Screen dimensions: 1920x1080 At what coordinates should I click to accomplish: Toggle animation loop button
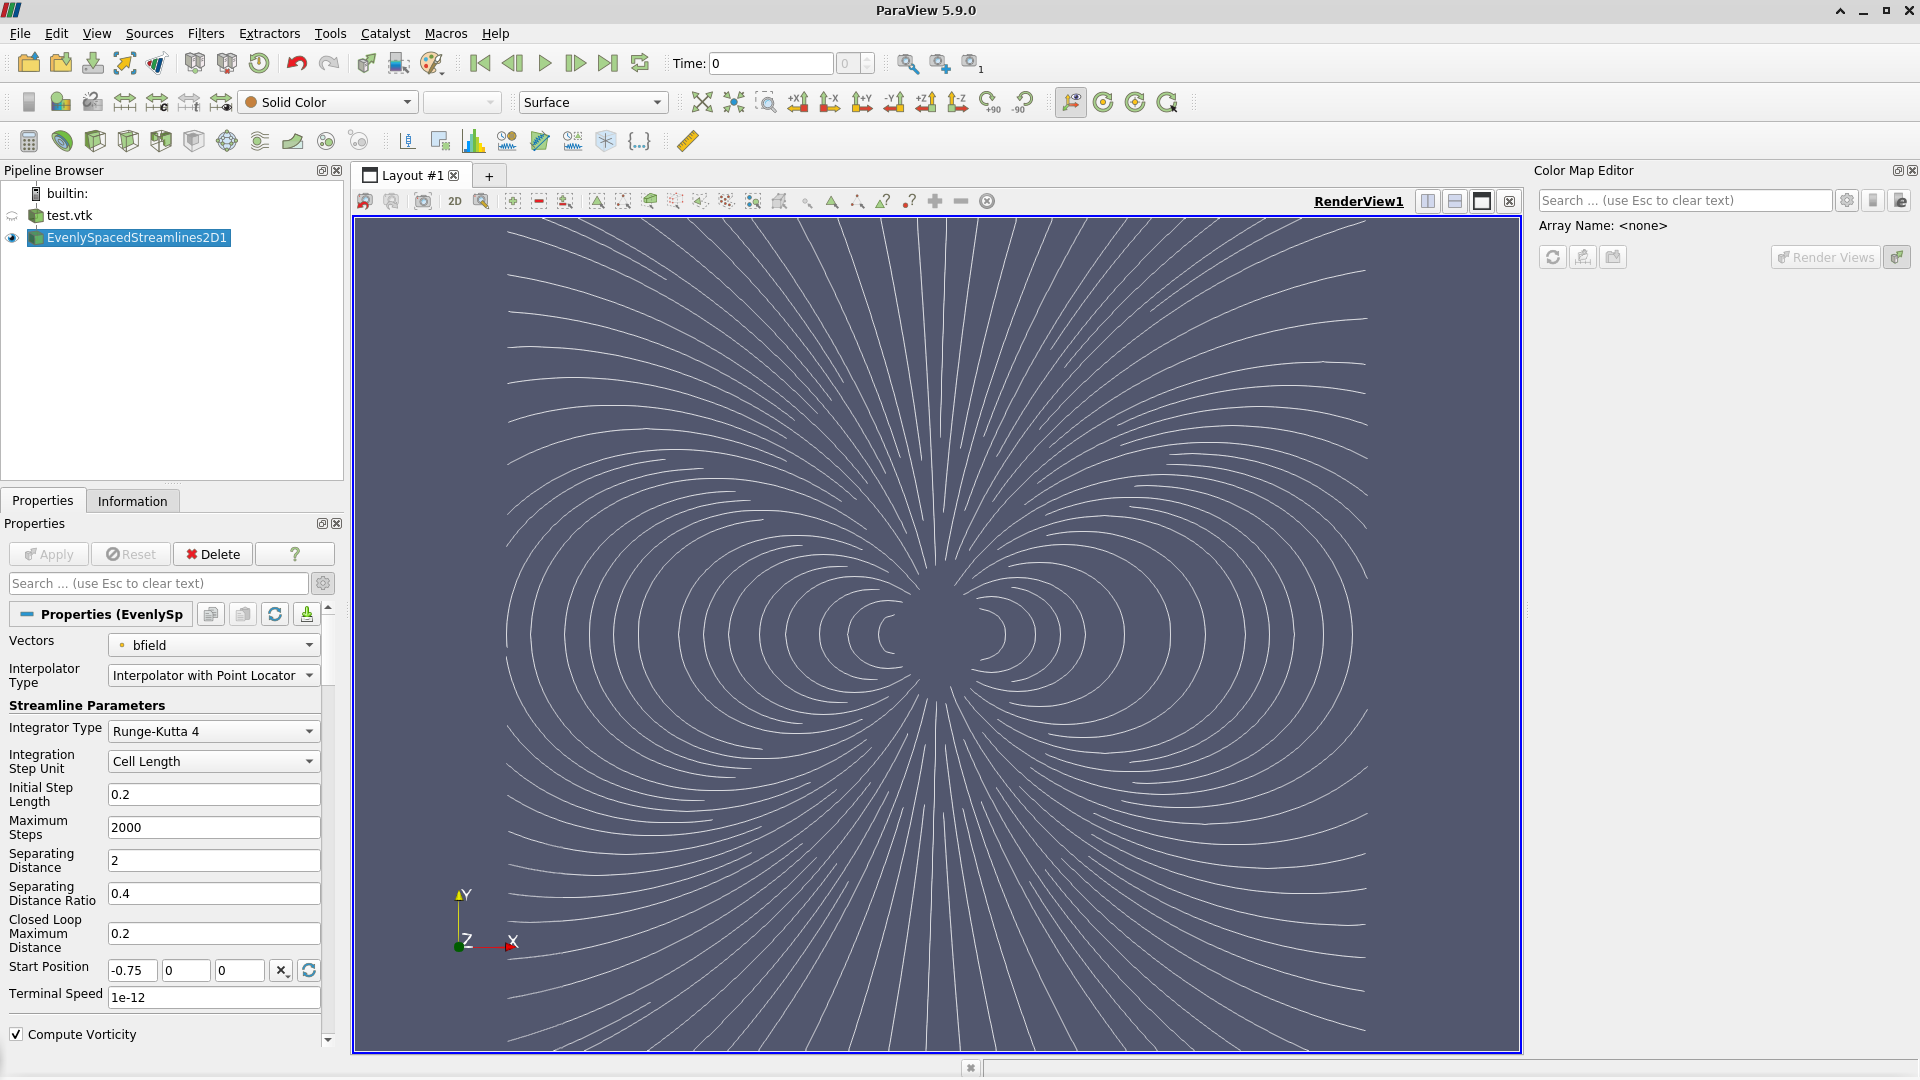click(x=640, y=63)
